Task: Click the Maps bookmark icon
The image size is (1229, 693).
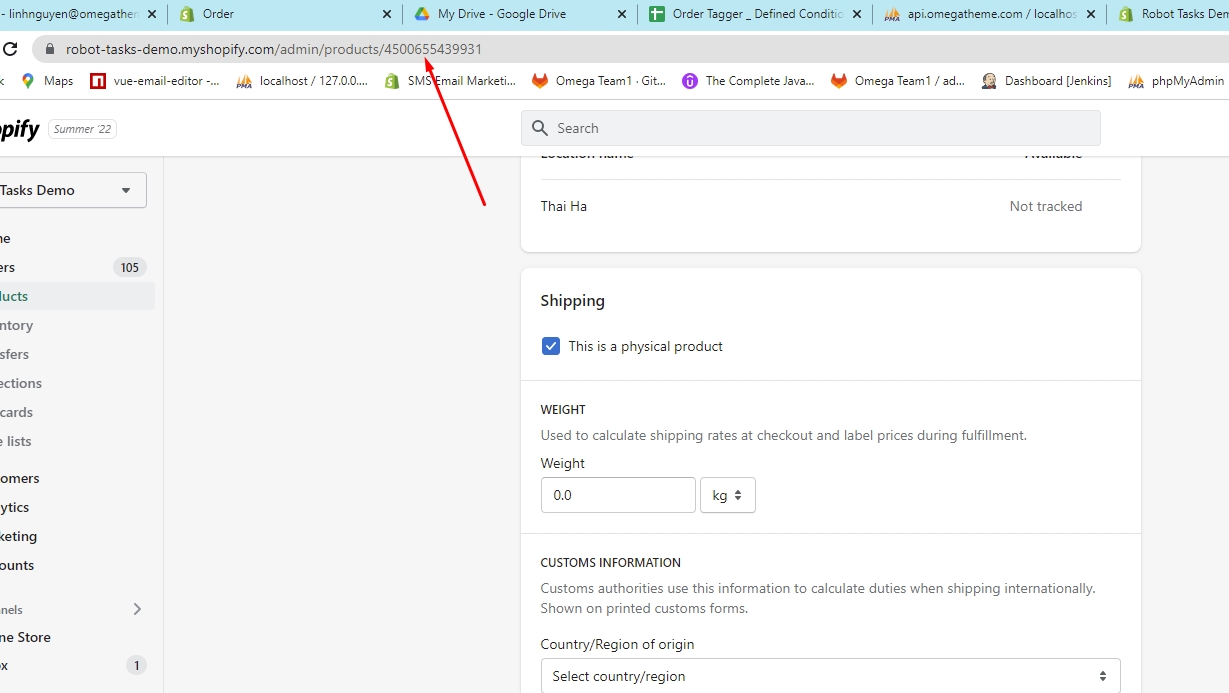Action: pos(27,81)
